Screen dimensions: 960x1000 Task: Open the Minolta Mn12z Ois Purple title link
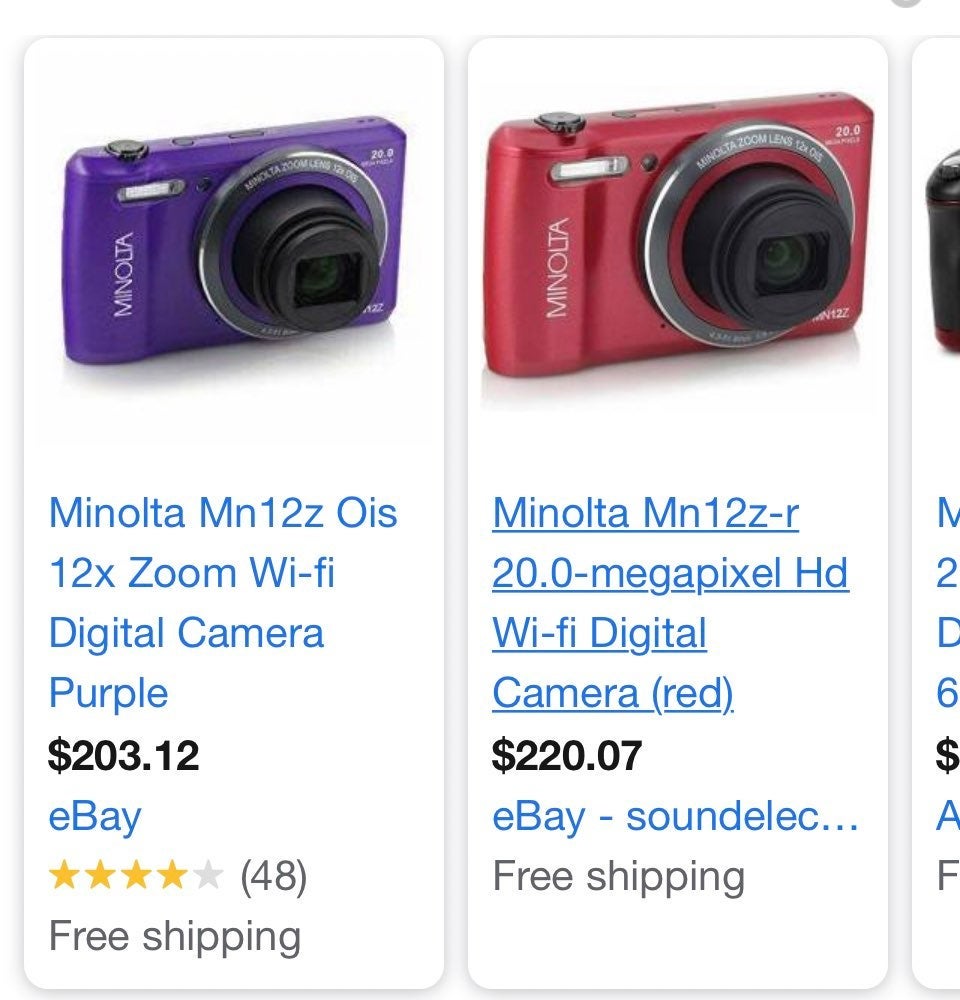click(222, 603)
